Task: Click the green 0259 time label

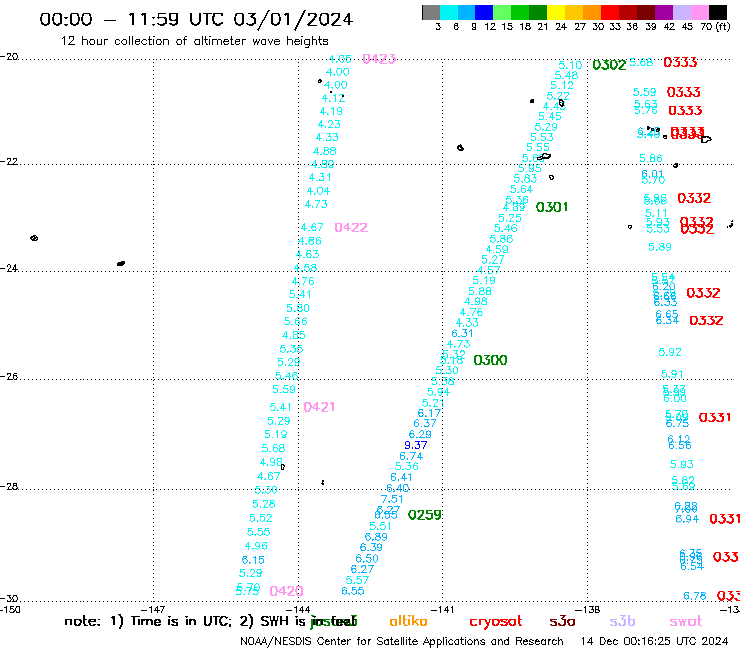Action: point(425,515)
